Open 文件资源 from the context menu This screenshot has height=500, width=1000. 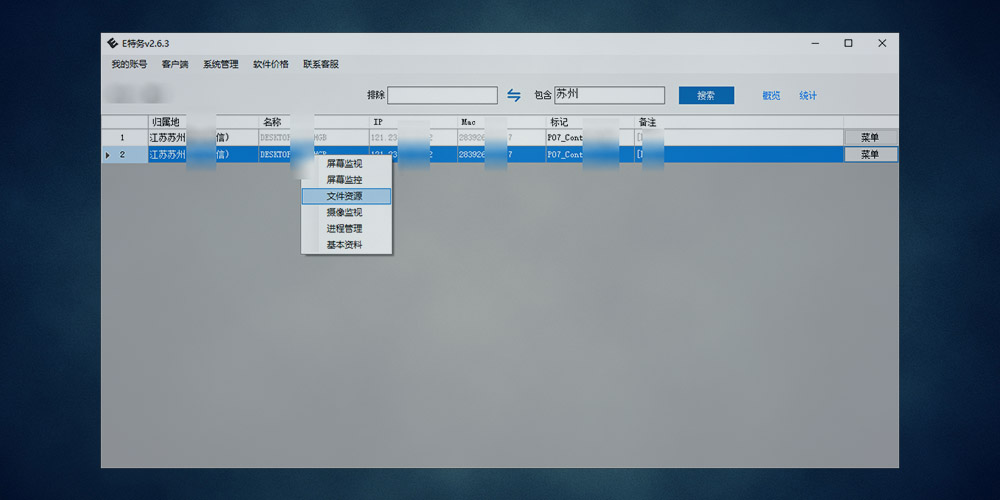coord(344,196)
